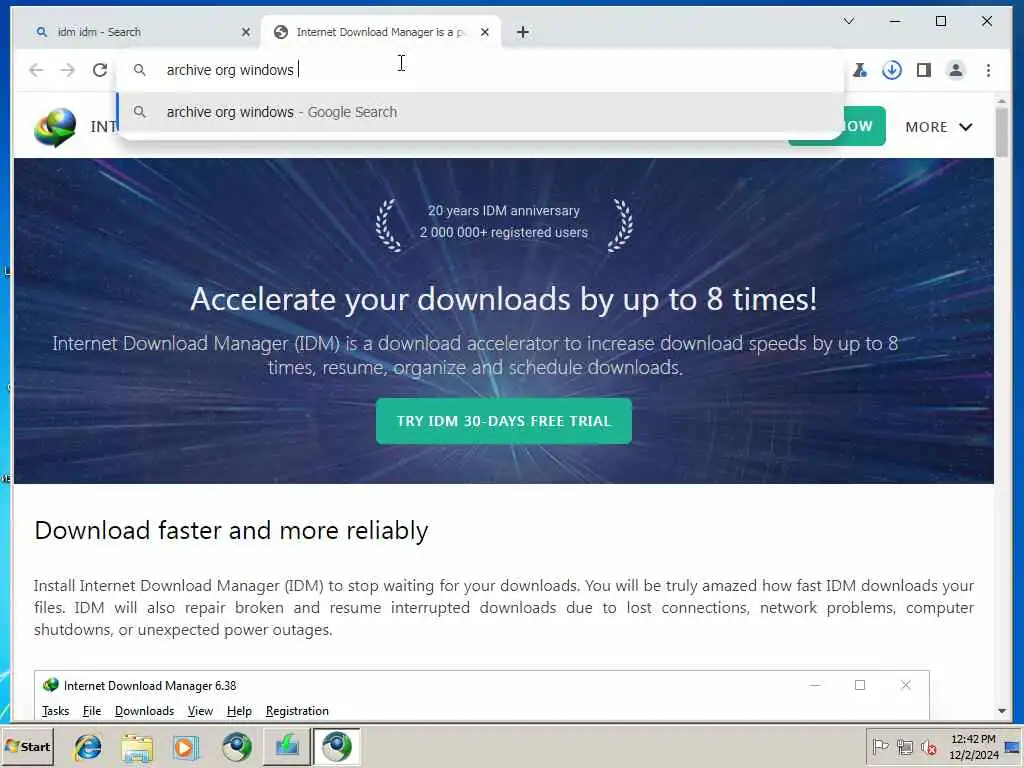
Task: Open the green arrow taskbar app
Action: coord(287,746)
